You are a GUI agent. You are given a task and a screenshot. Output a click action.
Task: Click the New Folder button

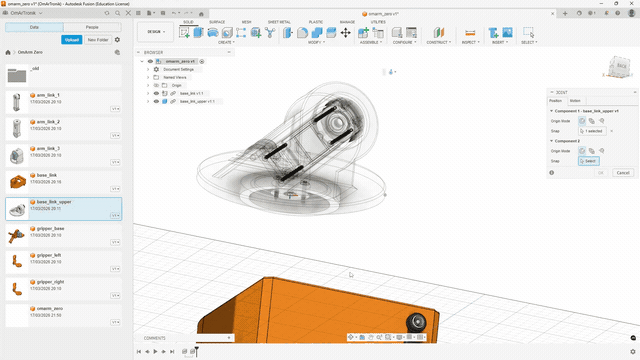click(98, 40)
